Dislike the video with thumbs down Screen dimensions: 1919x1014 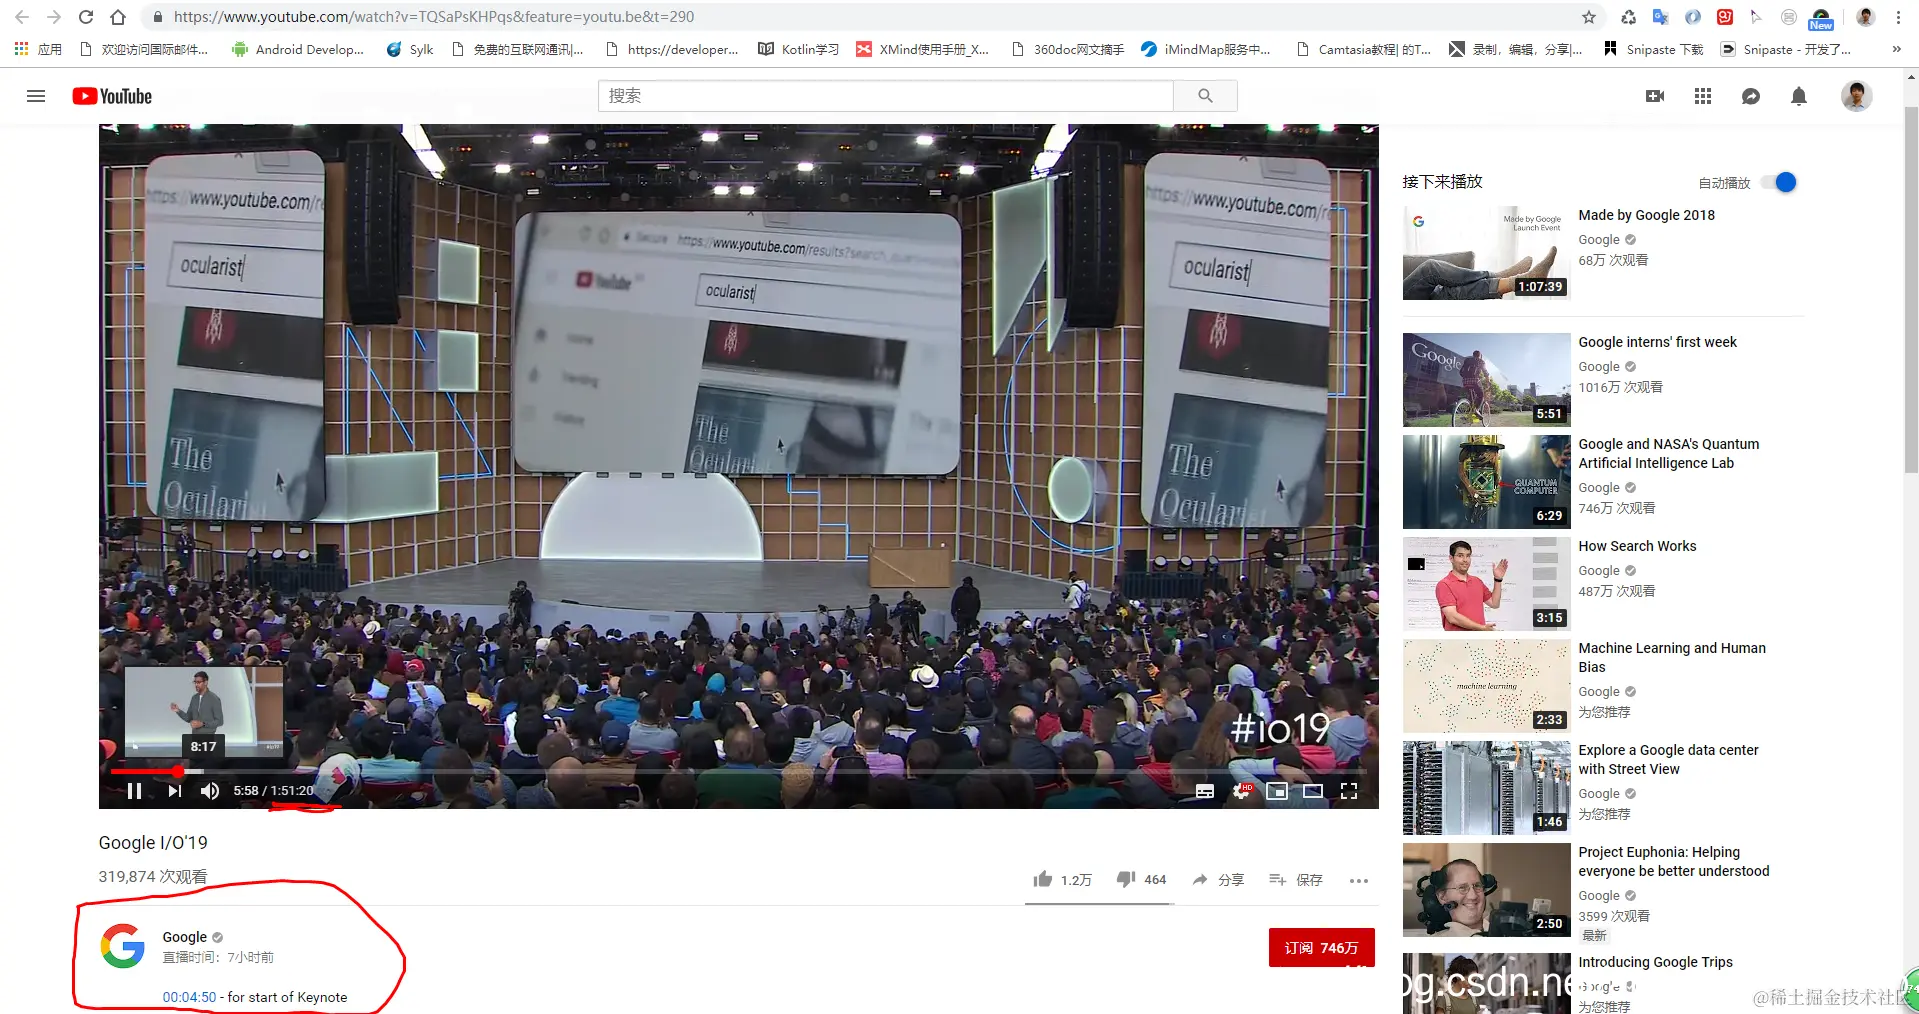1141,879
